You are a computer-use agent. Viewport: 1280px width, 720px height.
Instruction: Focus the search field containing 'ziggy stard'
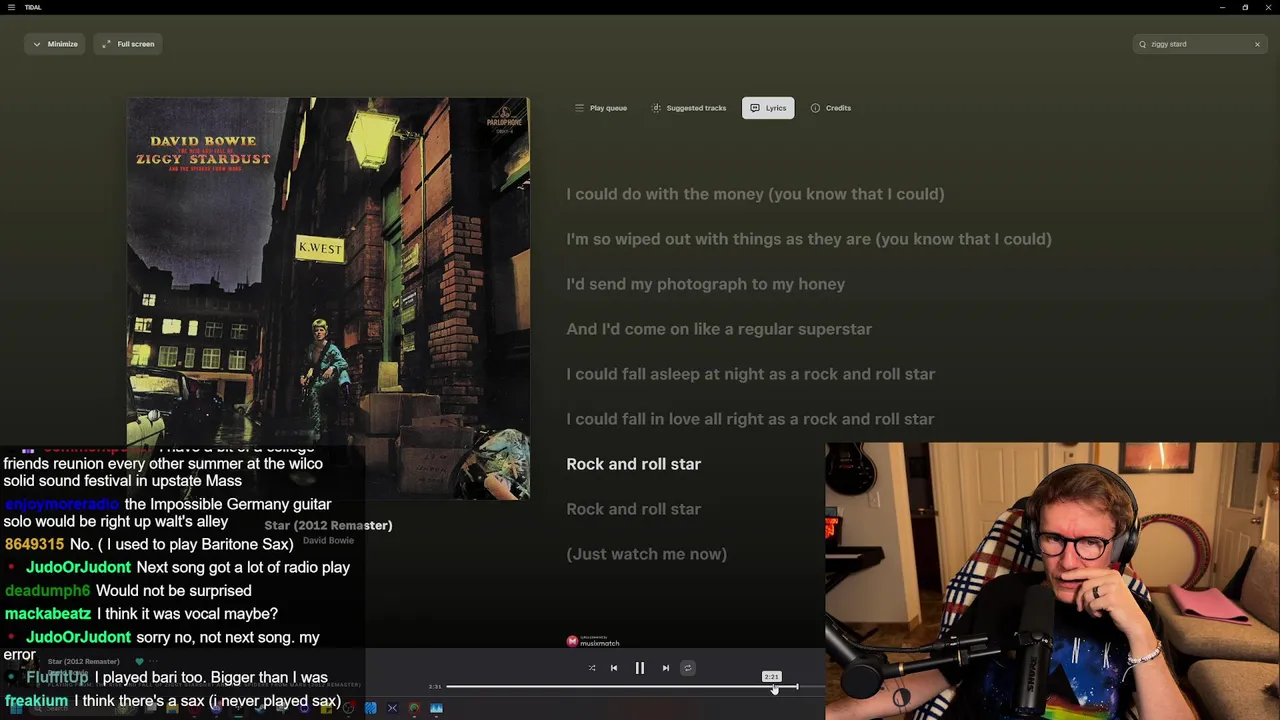tap(1199, 44)
